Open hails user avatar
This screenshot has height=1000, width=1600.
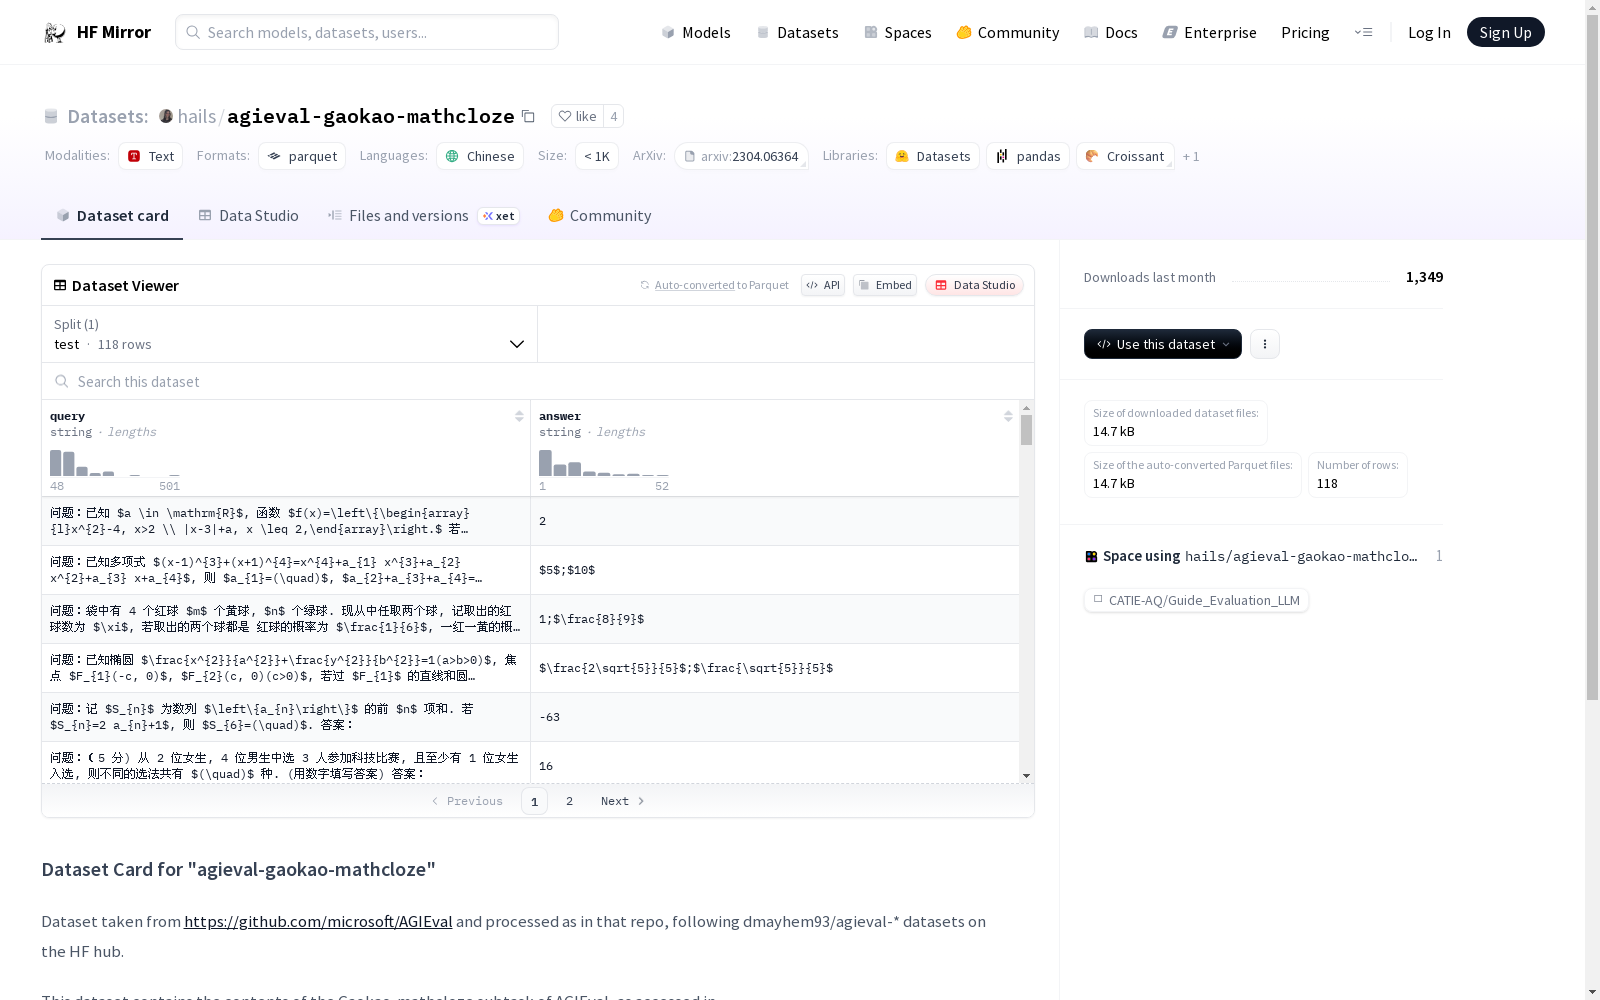pos(166,116)
